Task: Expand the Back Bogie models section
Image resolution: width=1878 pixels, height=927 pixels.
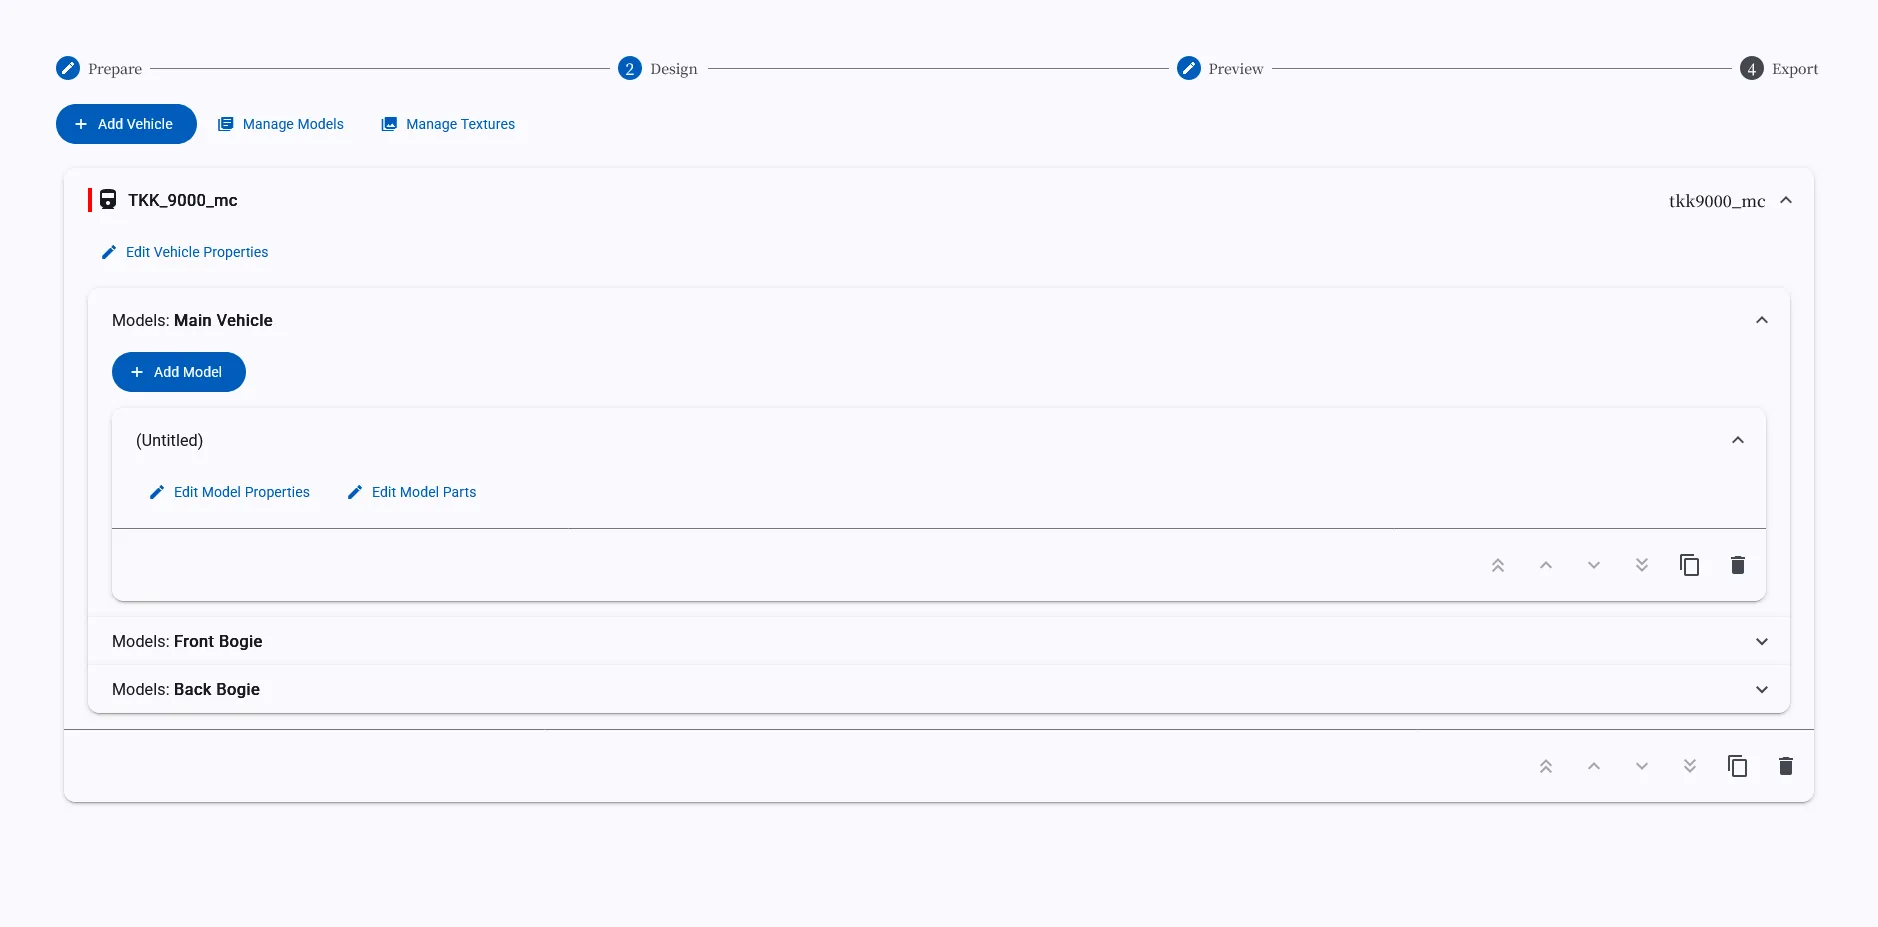Action: click(x=1761, y=689)
